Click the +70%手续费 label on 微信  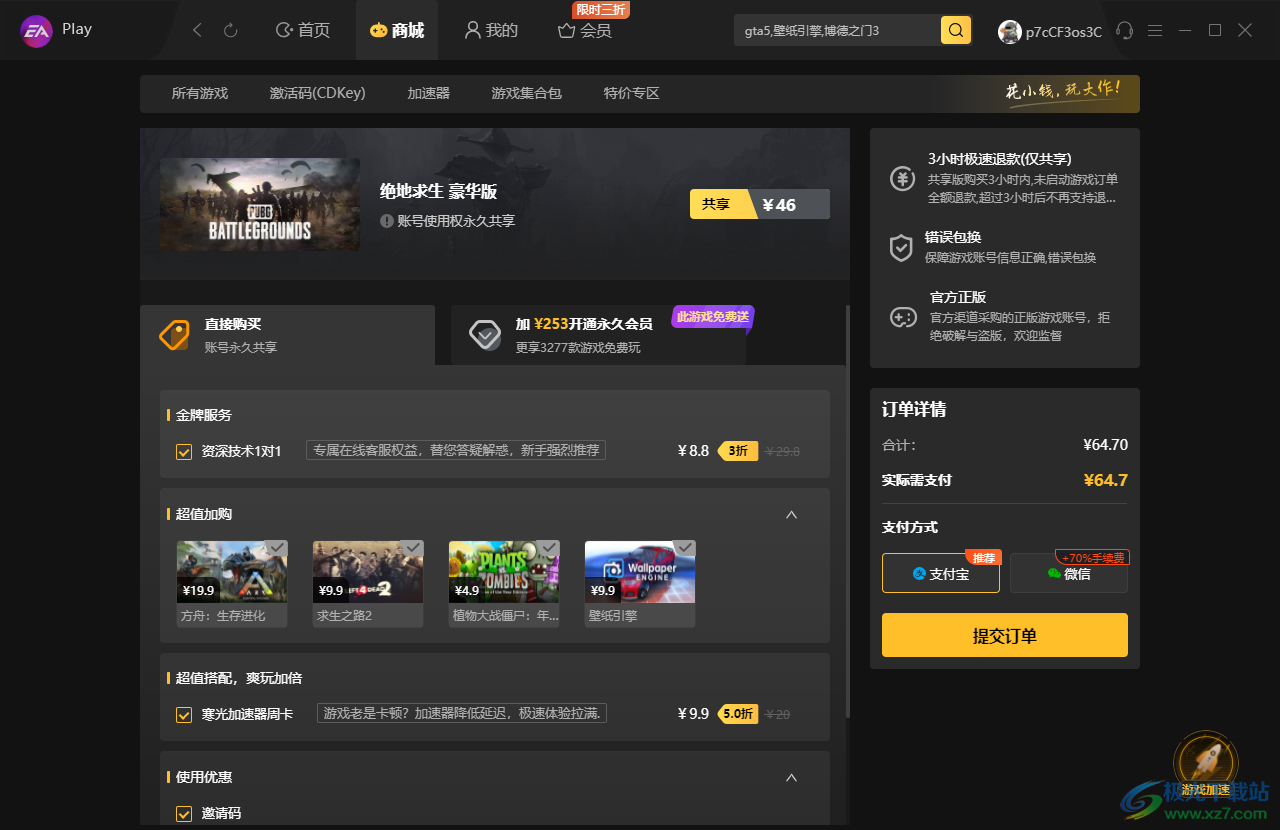pyautogui.click(x=1092, y=558)
